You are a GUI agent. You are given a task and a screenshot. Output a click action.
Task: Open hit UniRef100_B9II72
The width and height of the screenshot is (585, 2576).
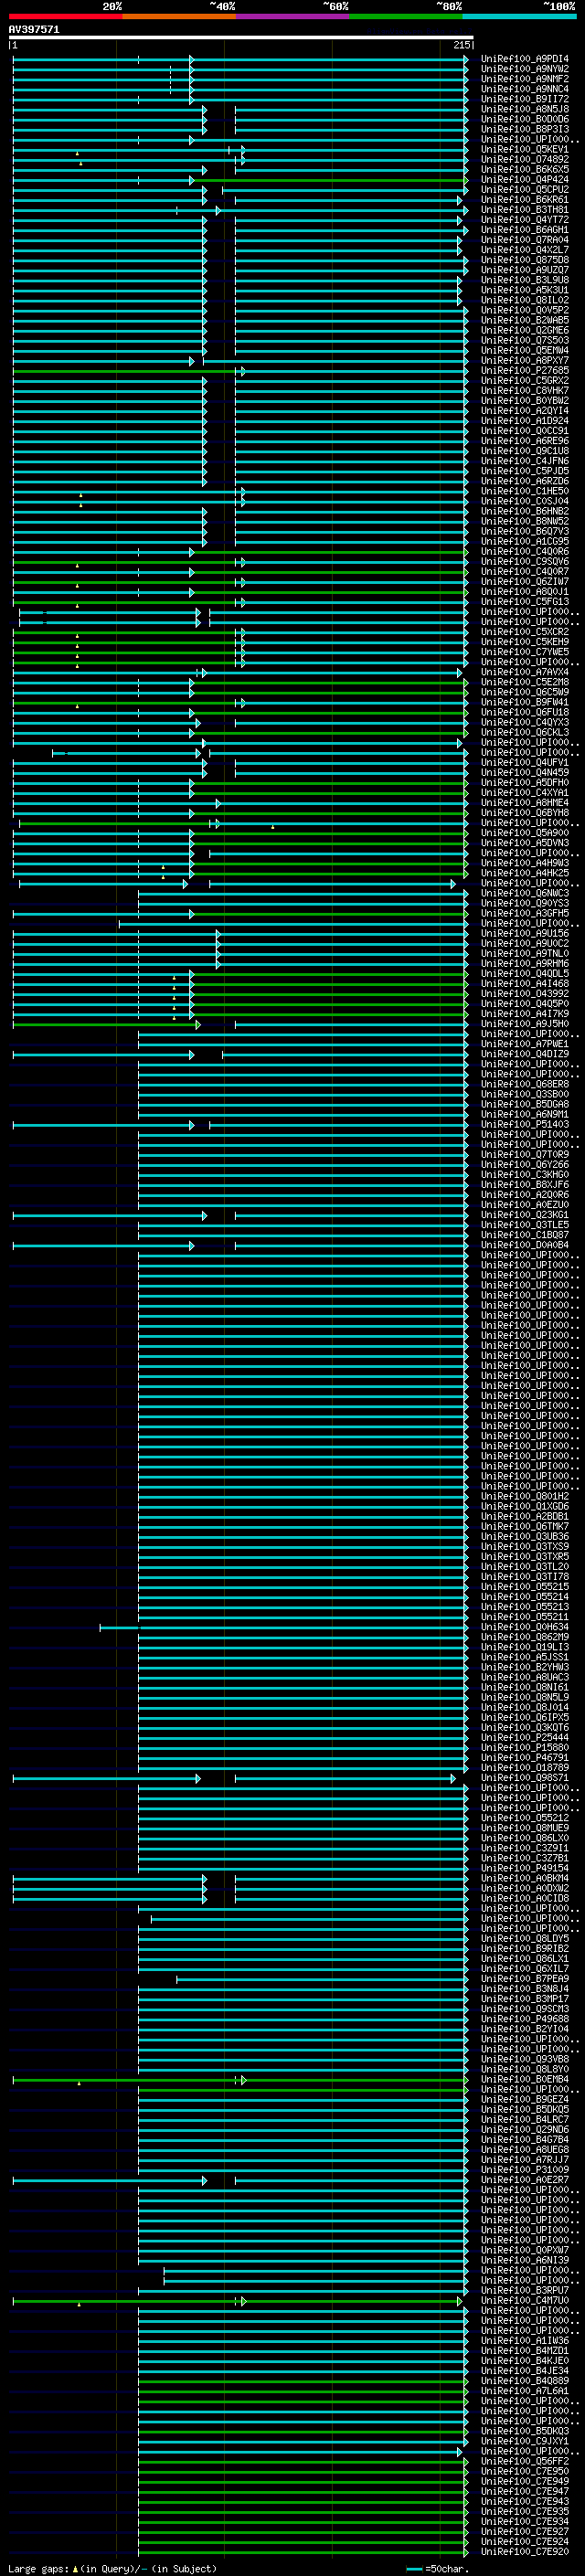[x=524, y=99]
